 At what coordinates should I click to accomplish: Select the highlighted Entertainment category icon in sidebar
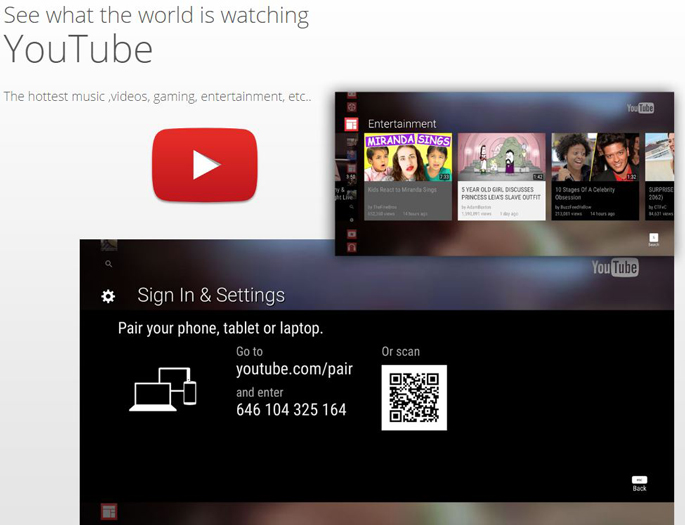pyautogui.click(x=351, y=124)
